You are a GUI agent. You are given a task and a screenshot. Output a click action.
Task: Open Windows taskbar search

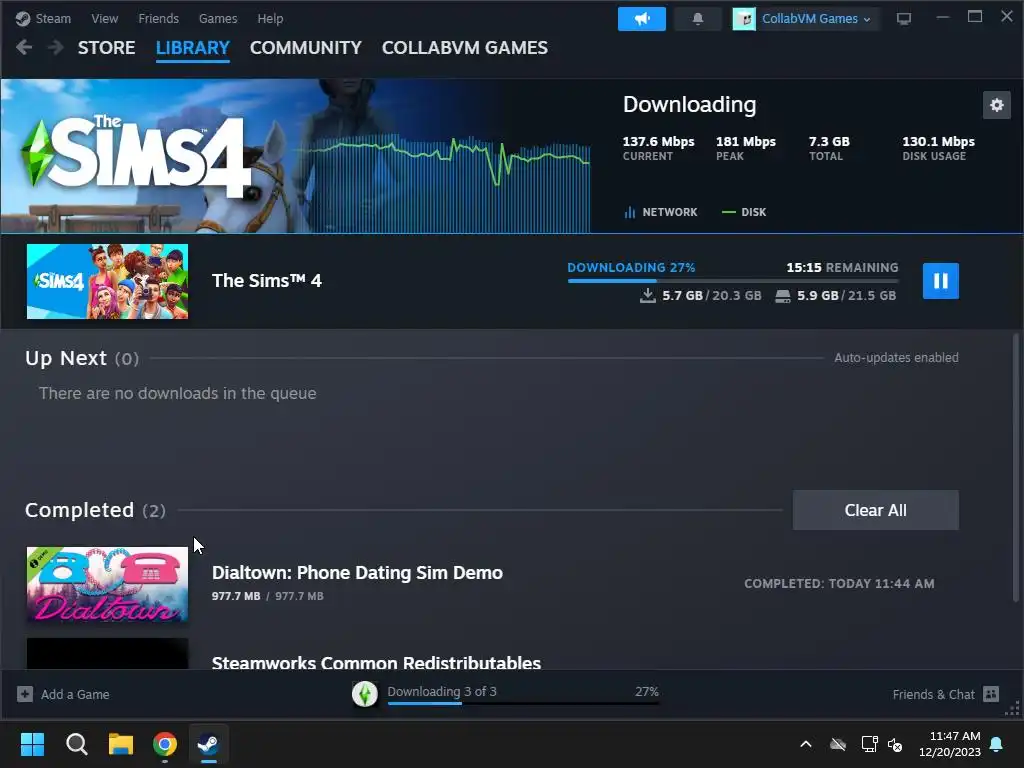tap(76, 744)
